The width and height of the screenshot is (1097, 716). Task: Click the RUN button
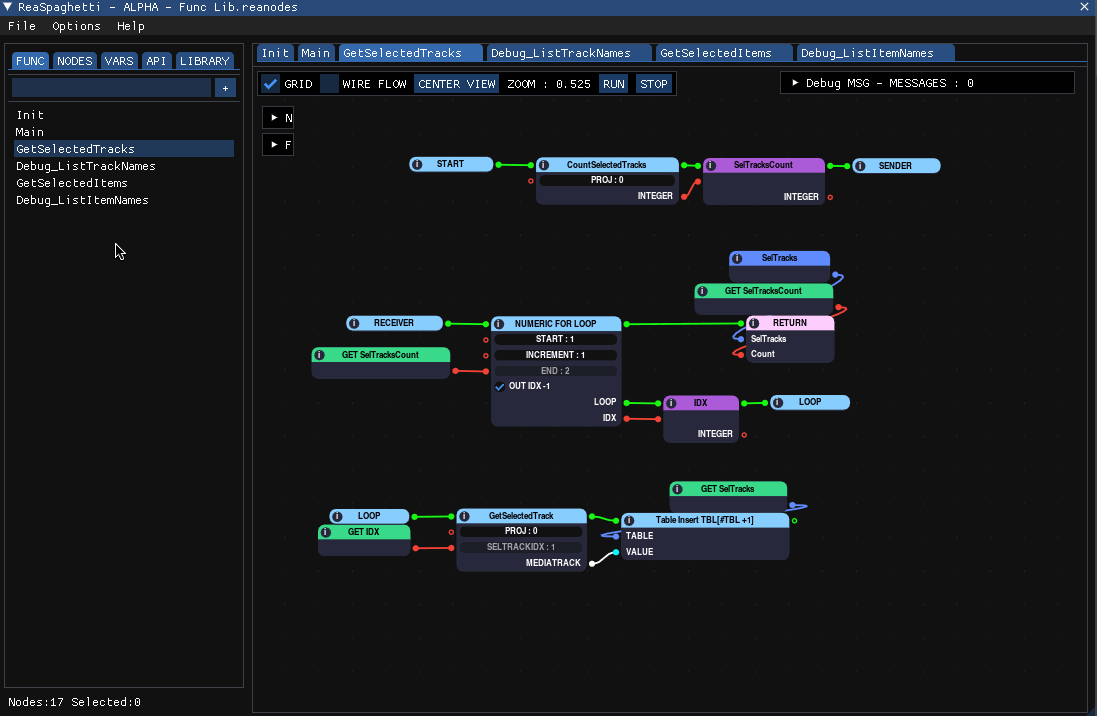pyautogui.click(x=614, y=84)
